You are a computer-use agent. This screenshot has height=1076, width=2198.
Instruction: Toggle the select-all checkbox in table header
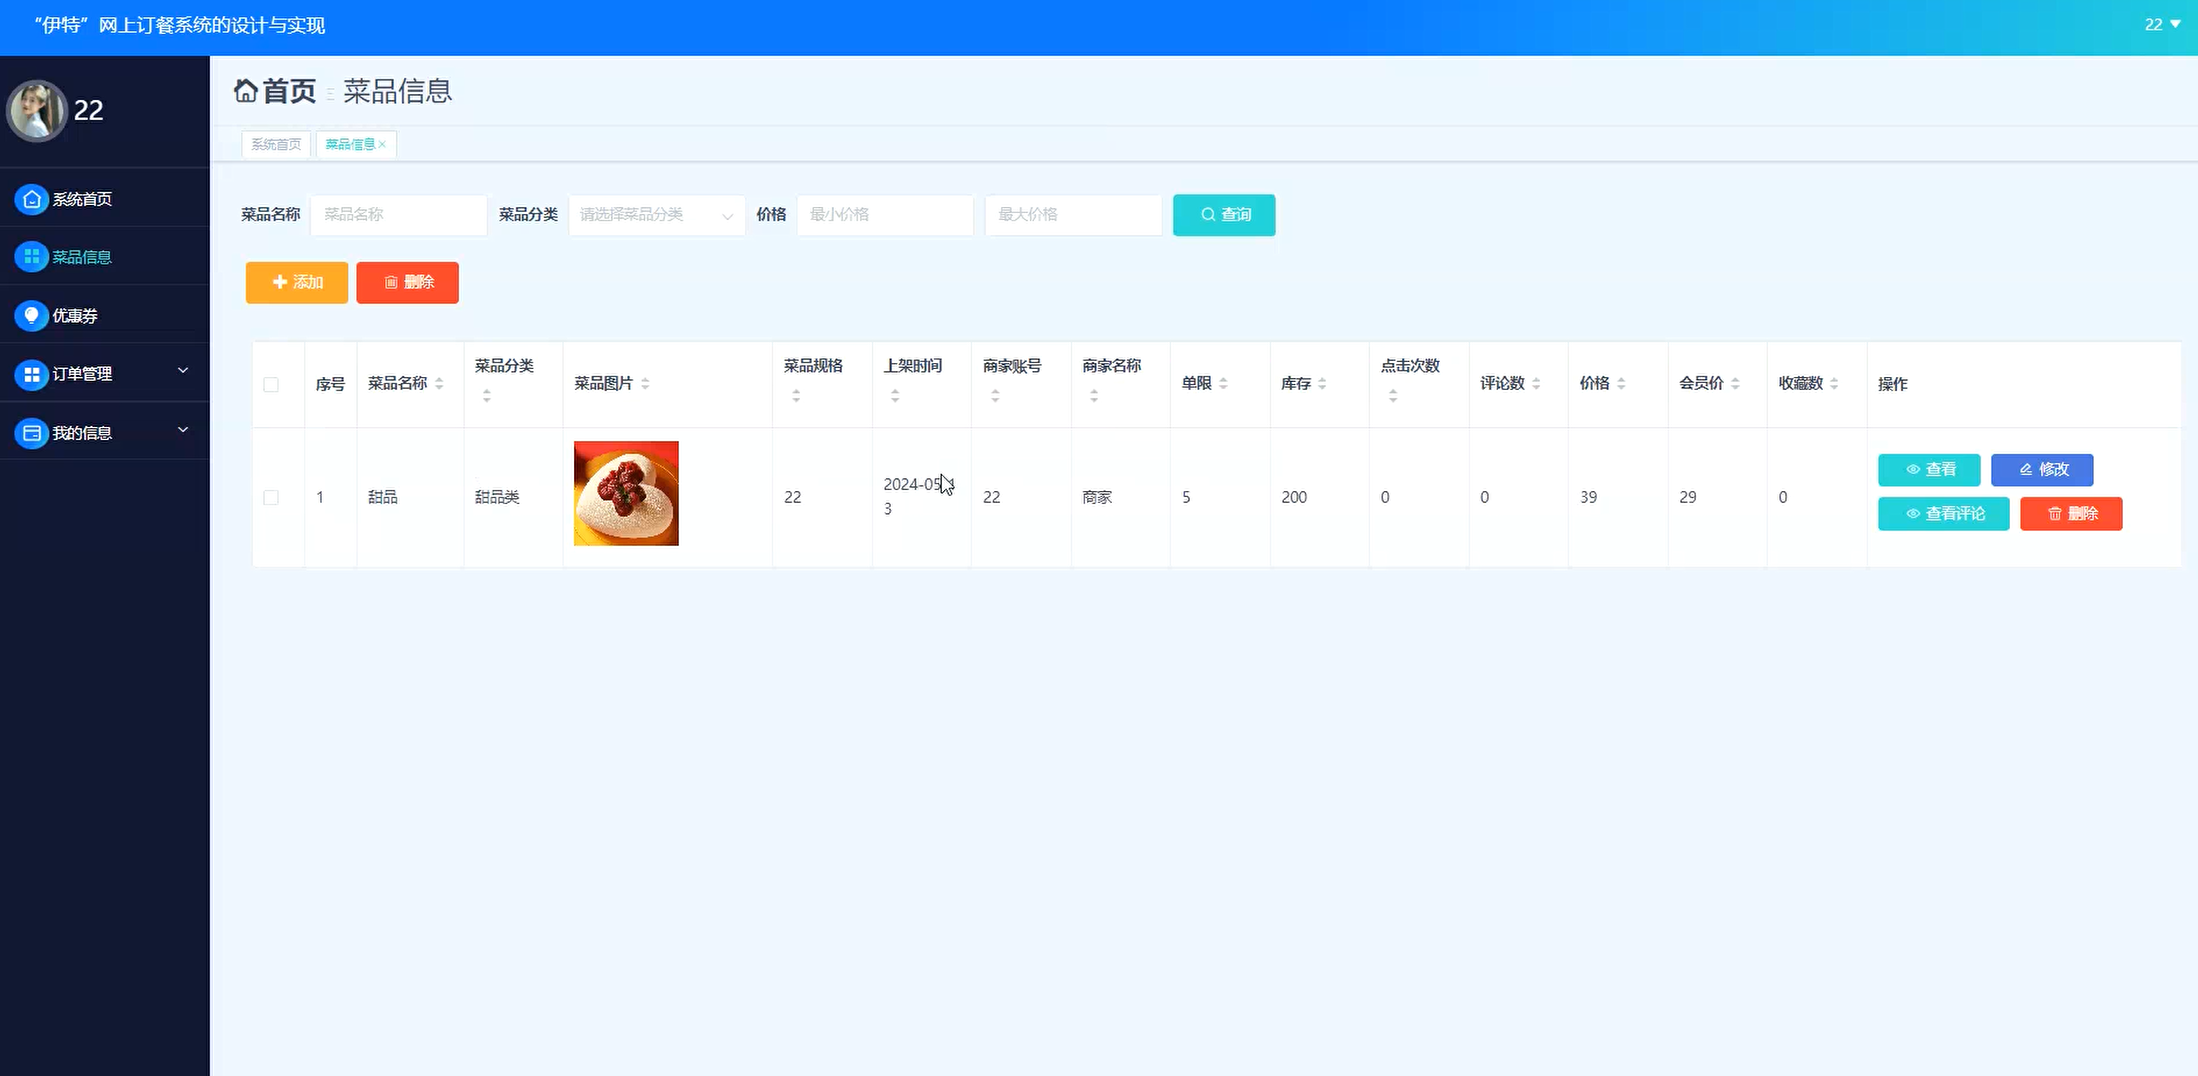271,385
